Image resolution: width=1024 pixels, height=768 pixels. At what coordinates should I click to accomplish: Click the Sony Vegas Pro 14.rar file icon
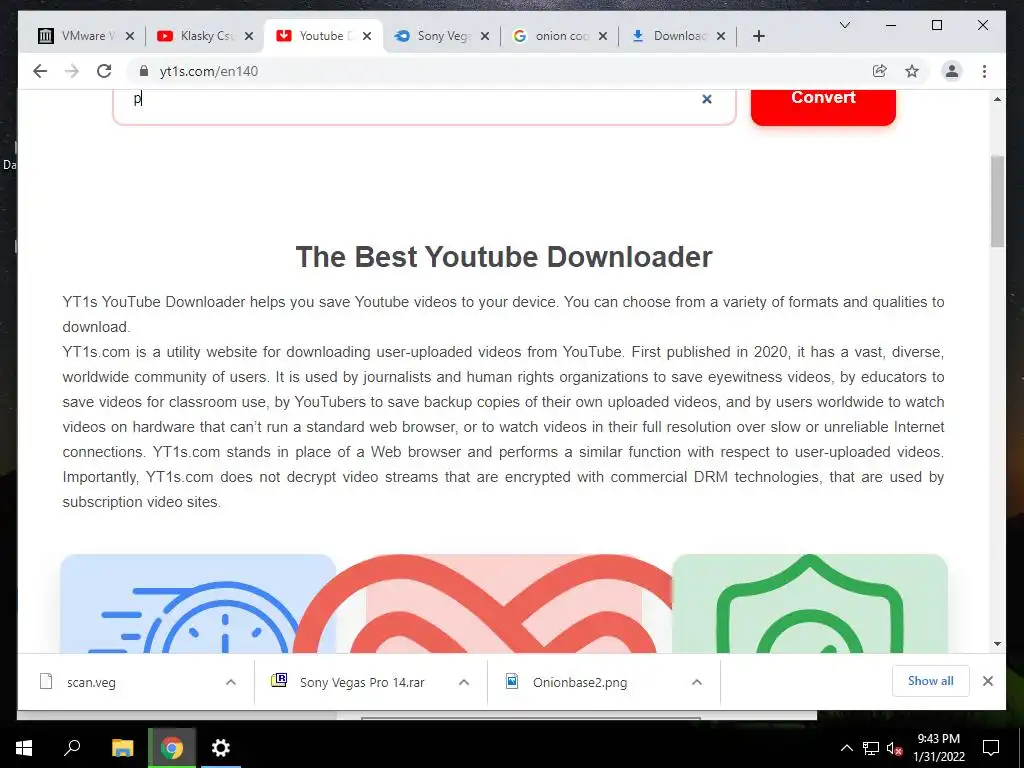click(x=279, y=681)
